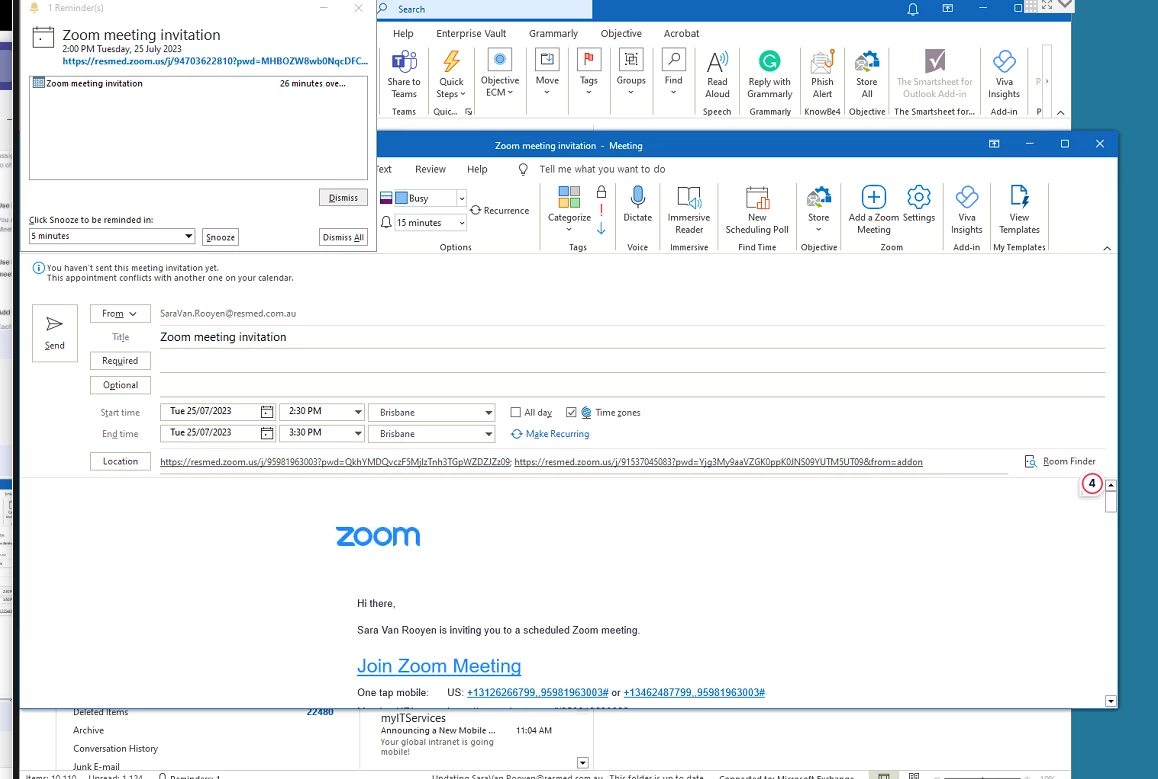Open Start time calendar picker icon
The width and height of the screenshot is (1158, 779).
[267, 412]
